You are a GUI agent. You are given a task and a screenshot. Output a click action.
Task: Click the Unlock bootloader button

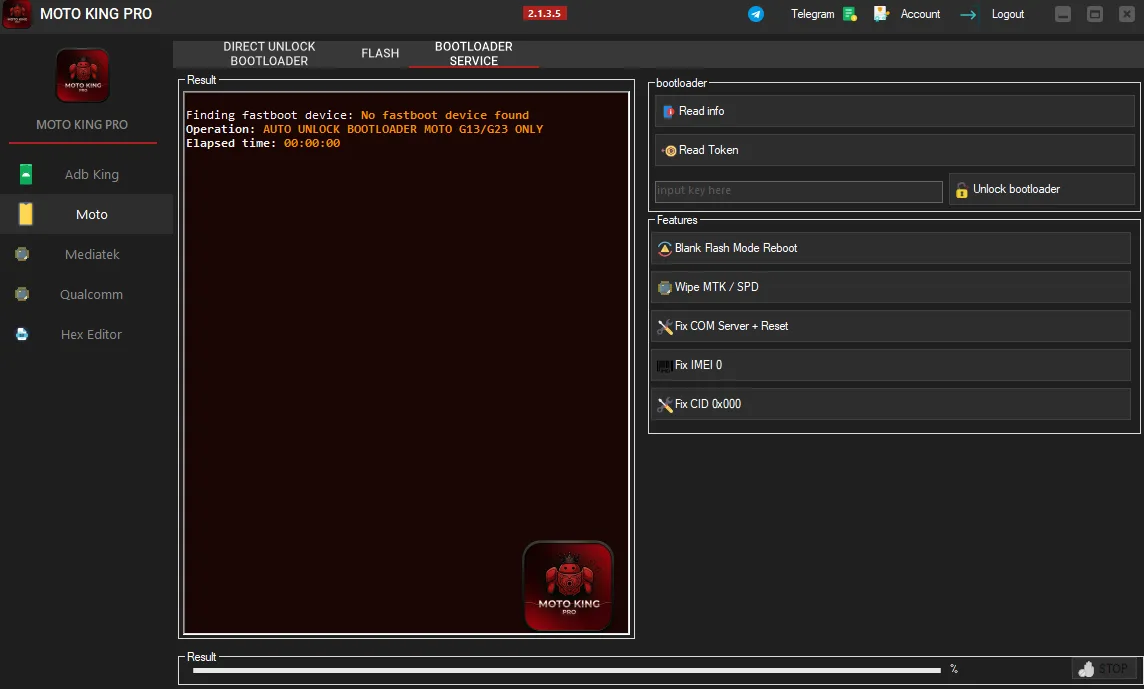1042,189
